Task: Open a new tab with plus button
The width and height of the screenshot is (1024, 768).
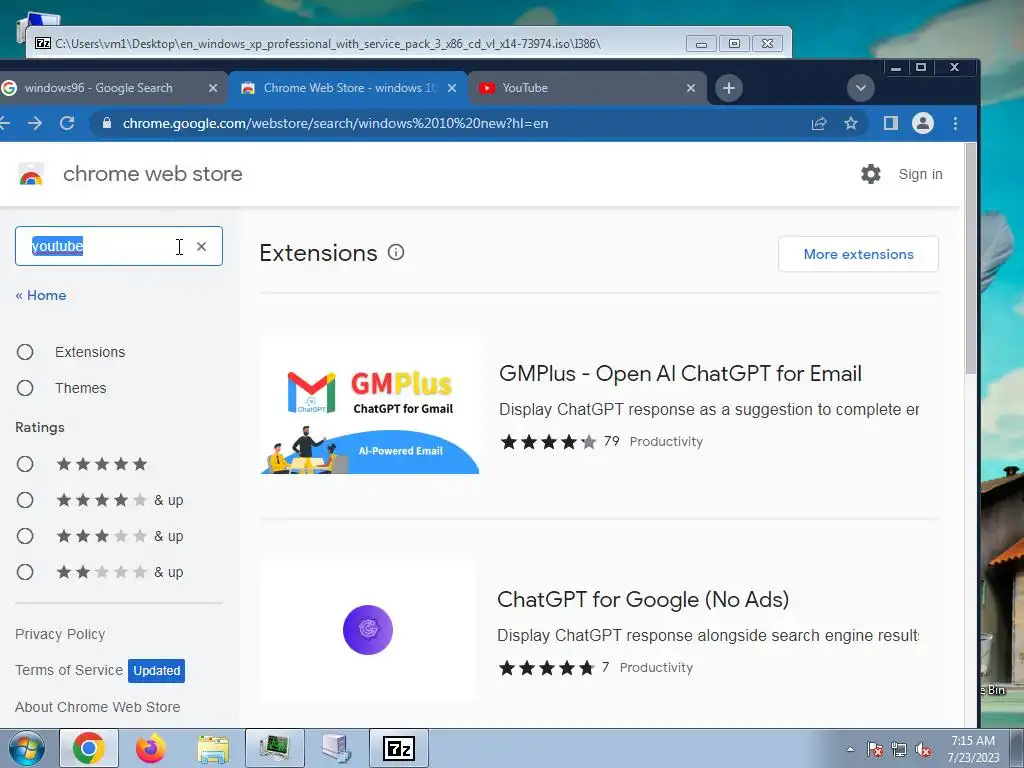Action: tap(729, 88)
